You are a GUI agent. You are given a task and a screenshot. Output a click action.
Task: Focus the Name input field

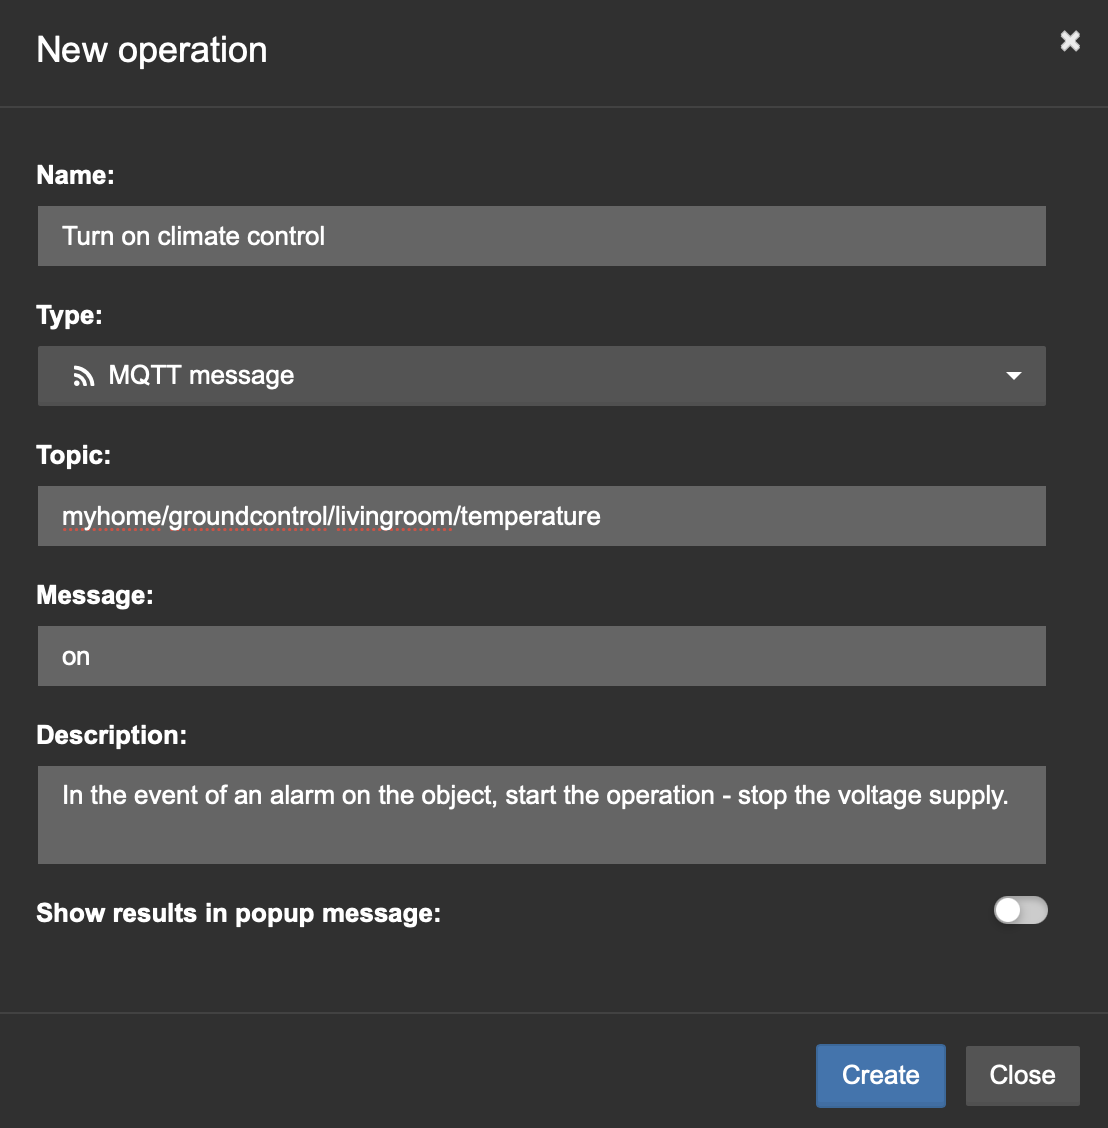(x=542, y=236)
